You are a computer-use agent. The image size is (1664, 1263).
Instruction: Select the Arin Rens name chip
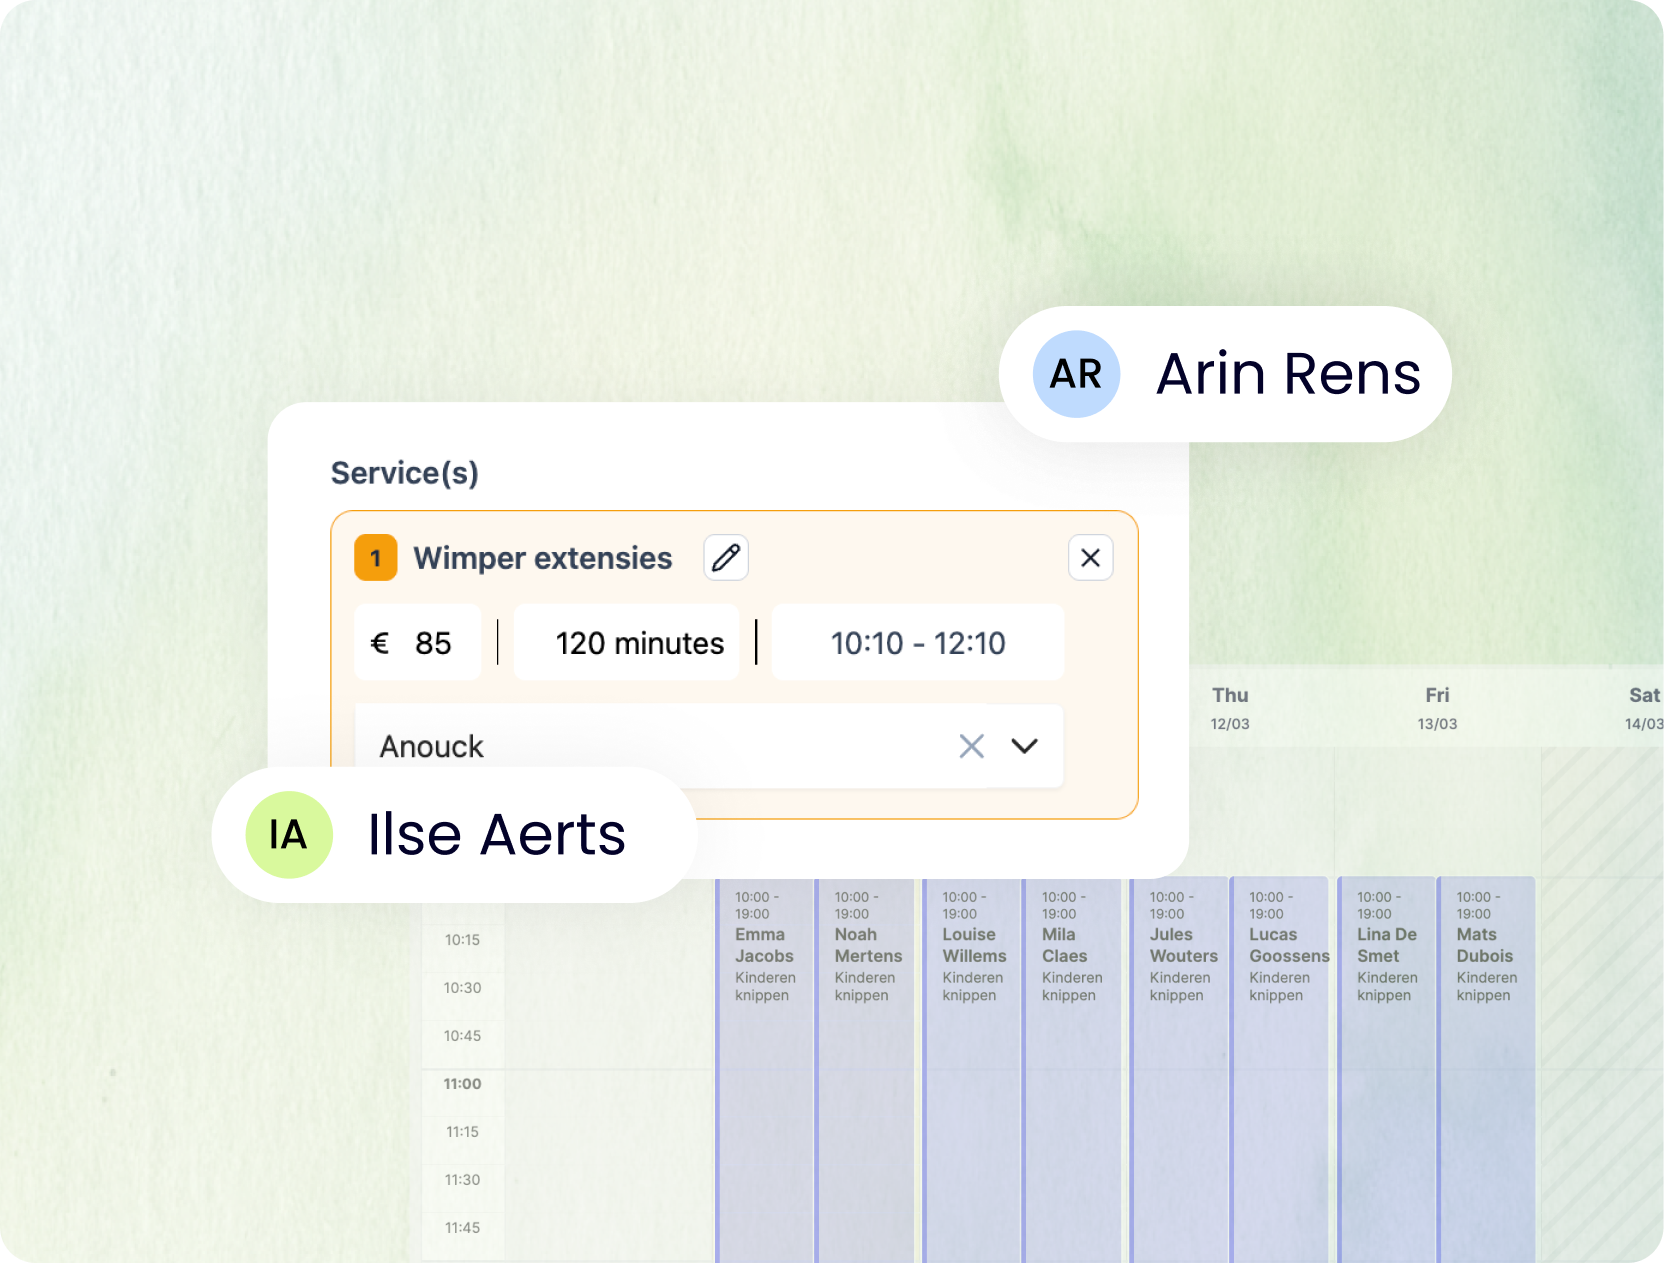click(1225, 374)
